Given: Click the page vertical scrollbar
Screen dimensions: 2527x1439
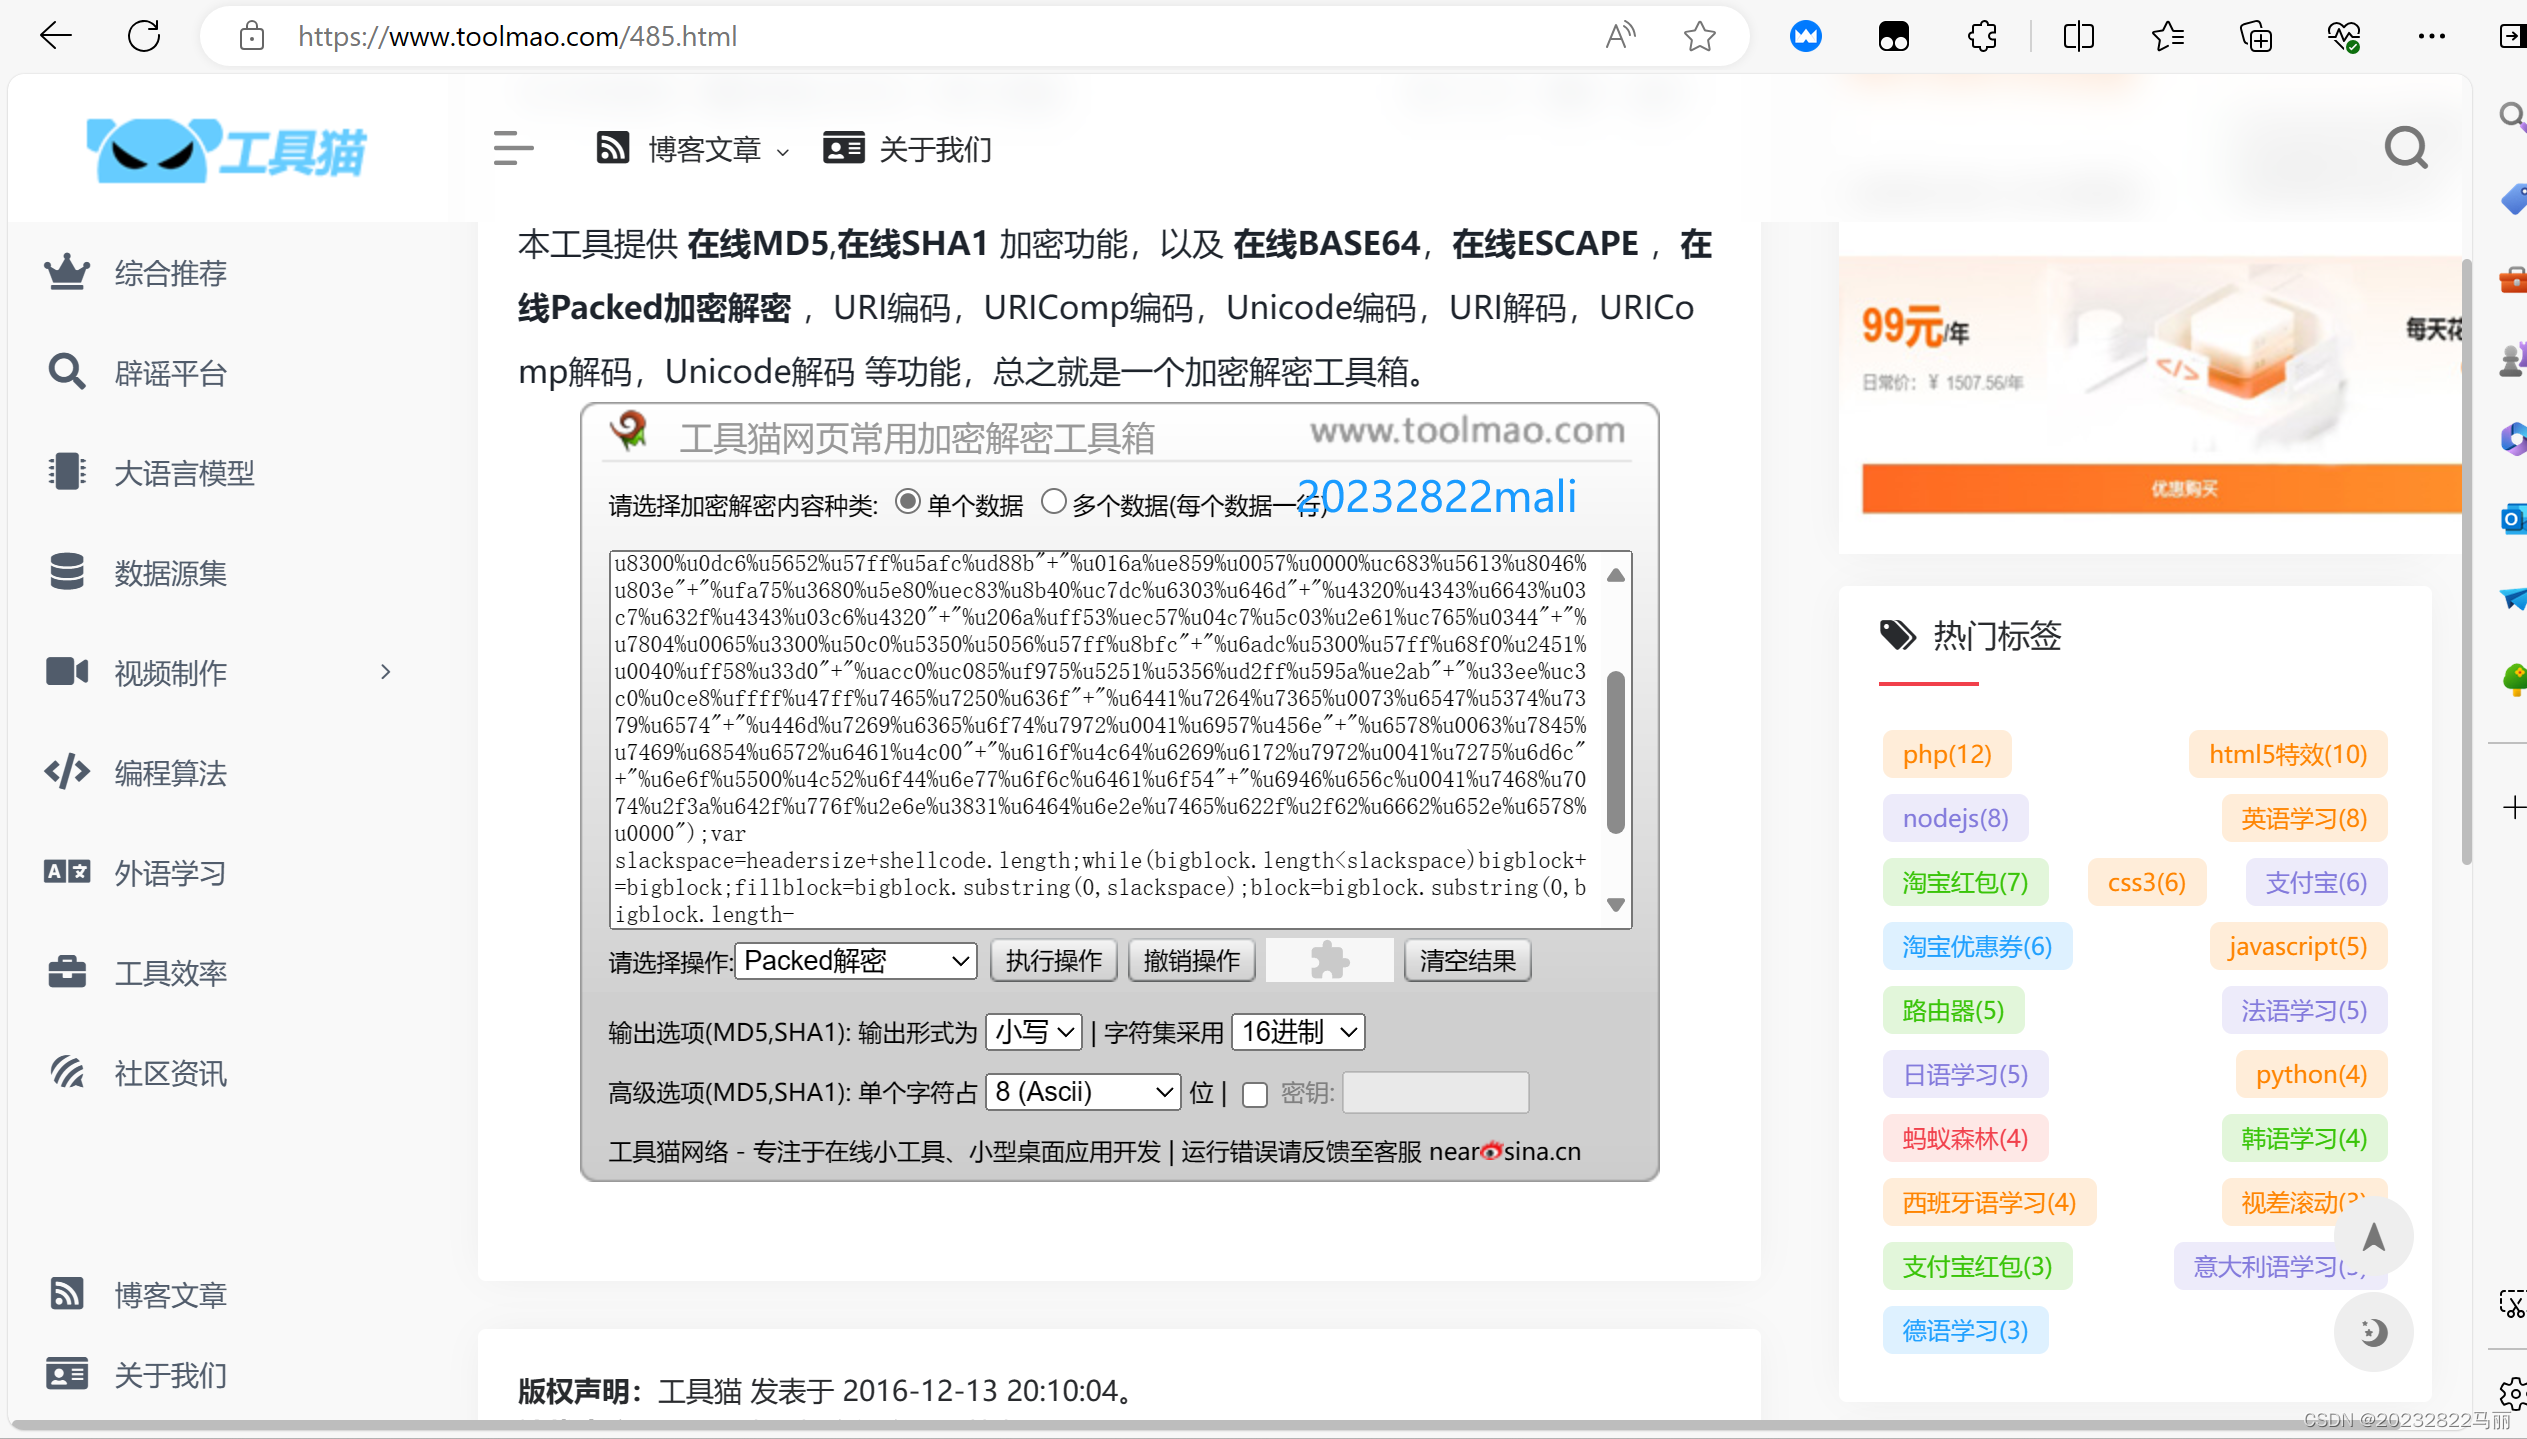Looking at the screenshot, I should [x=2466, y=560].
